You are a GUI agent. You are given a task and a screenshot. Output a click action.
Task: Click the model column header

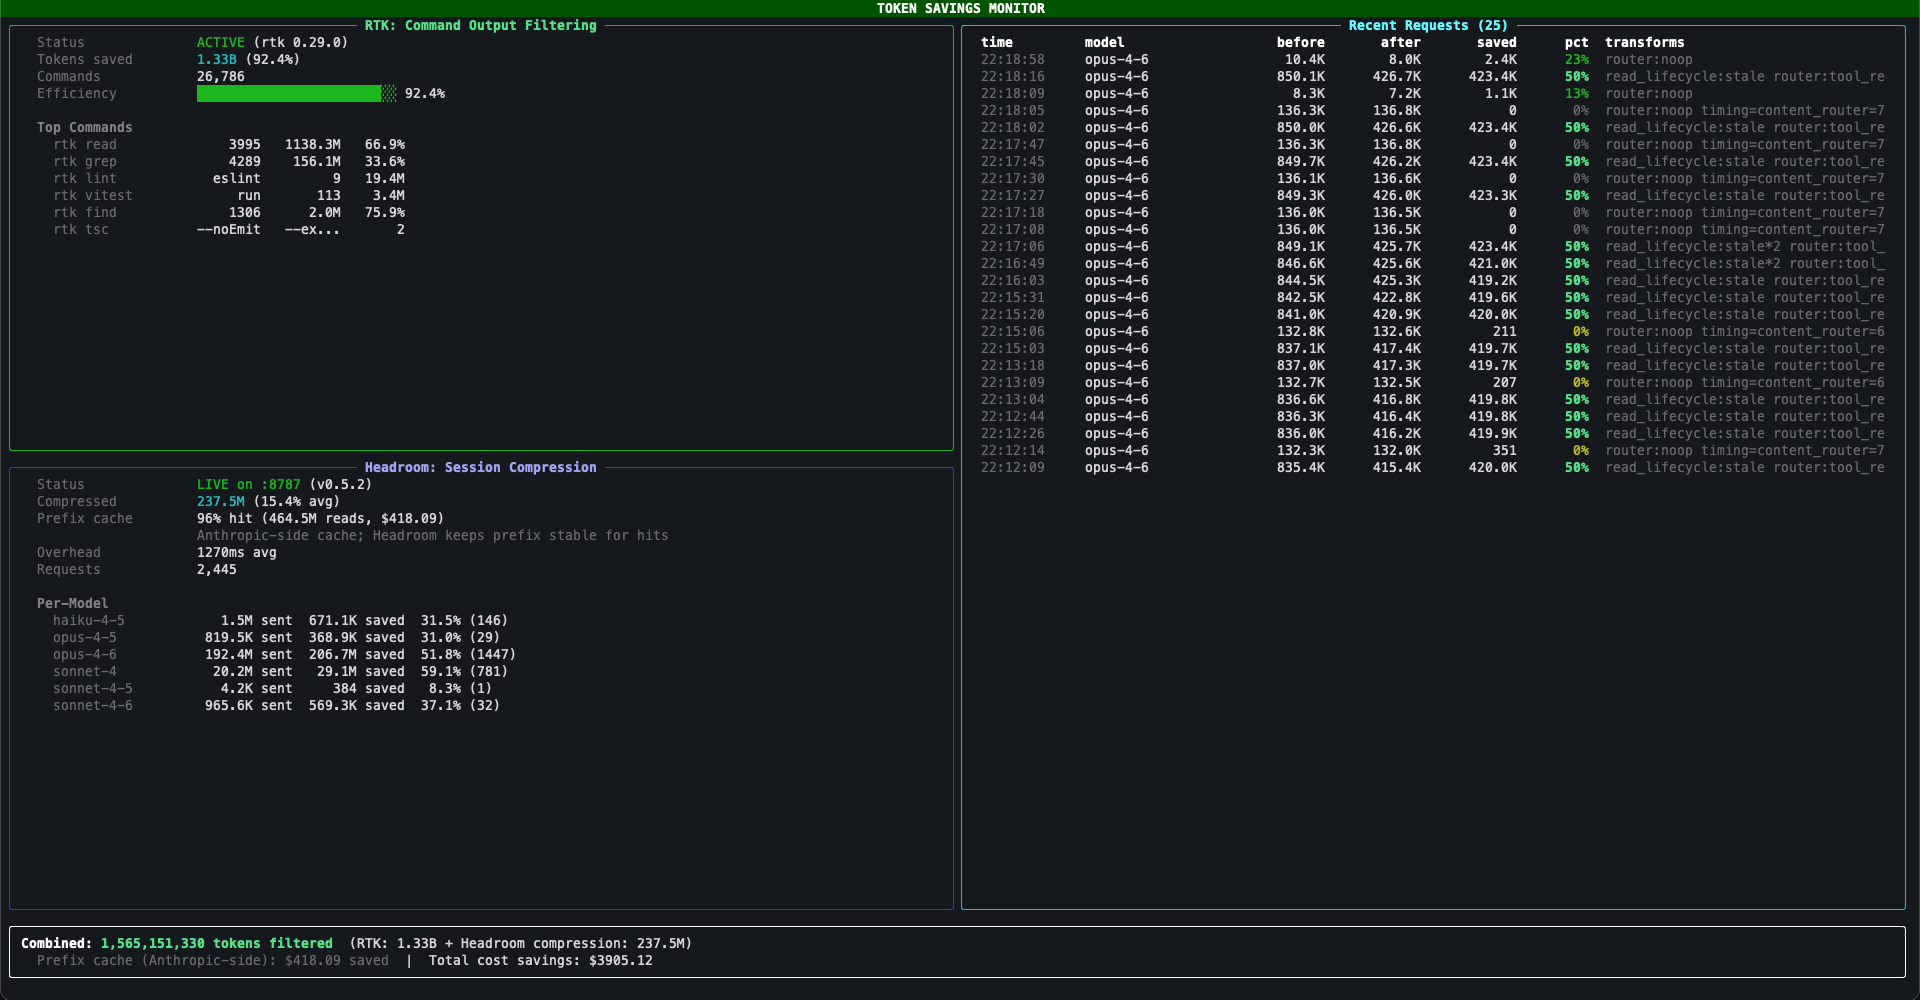pyautogui.click(x=1105, y=42)
